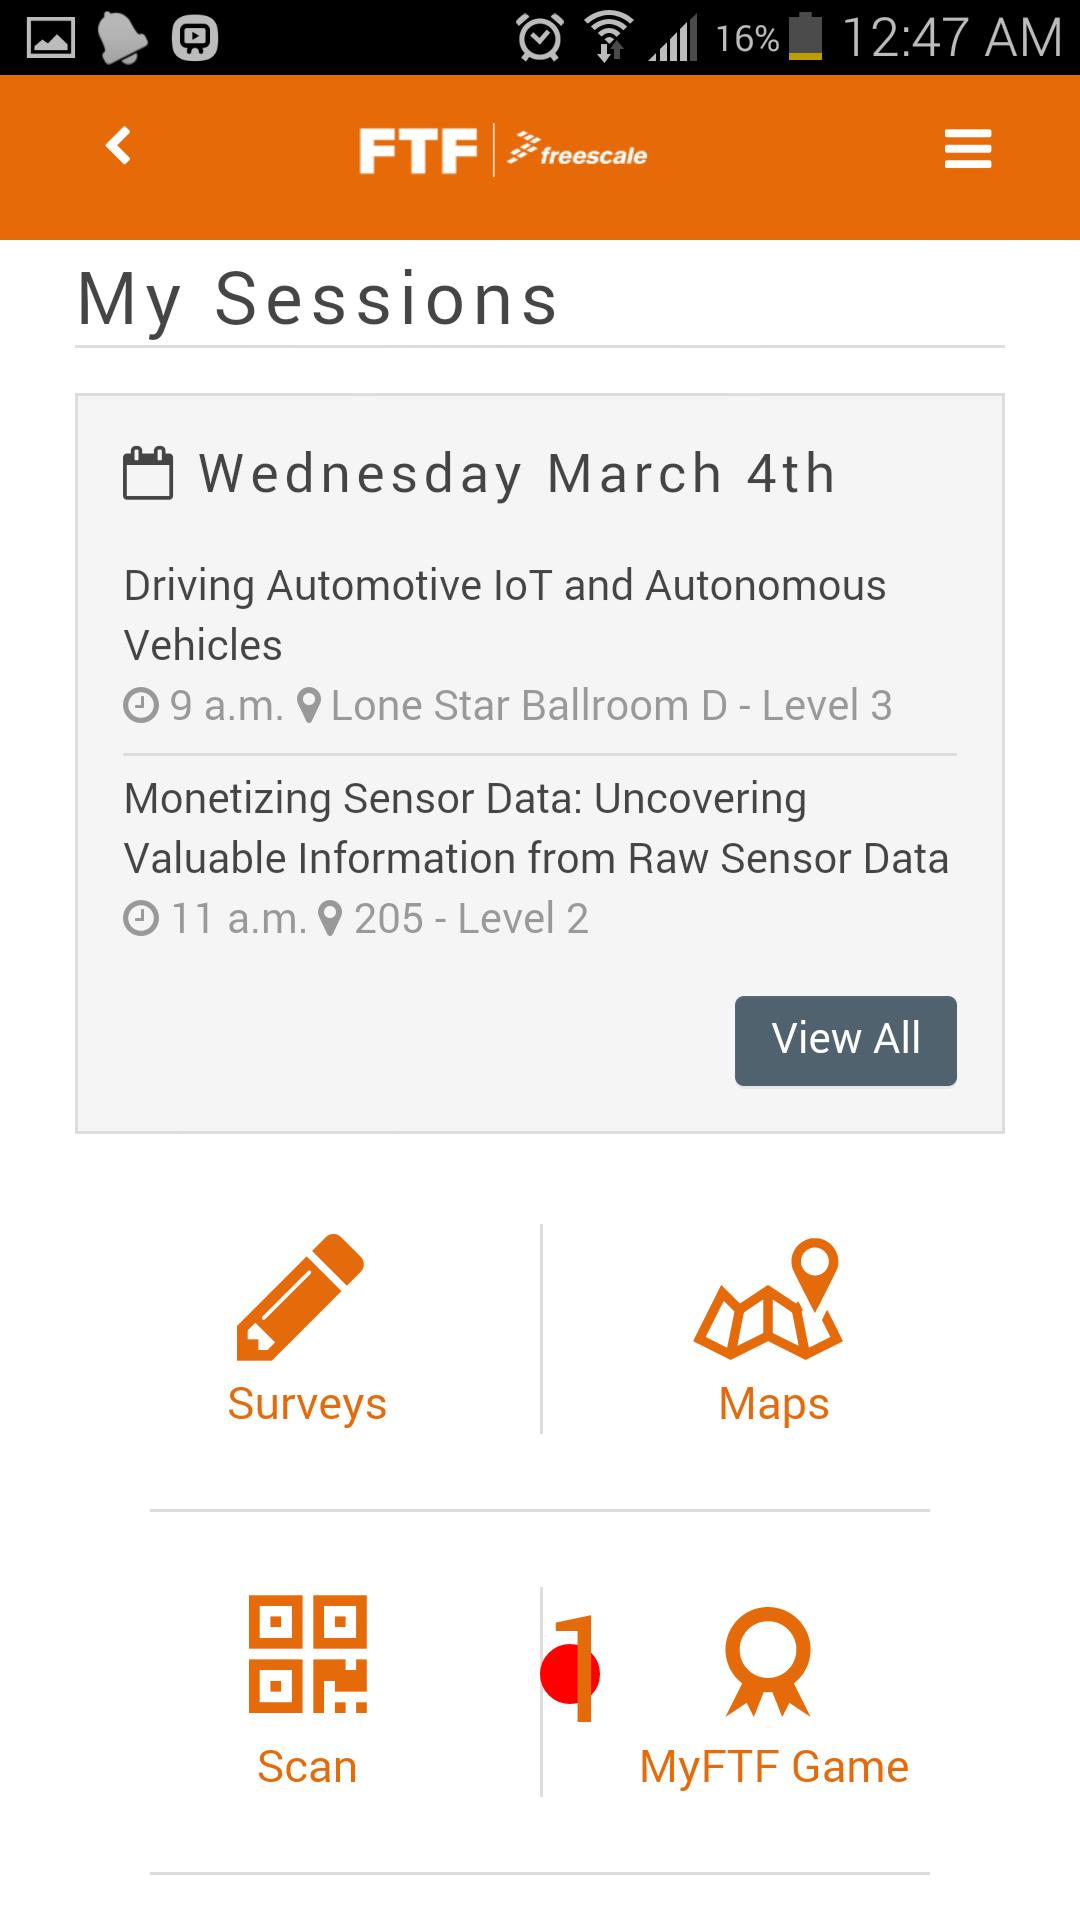This screenshot has width=1080, height=1920.
Task: Tap the Surveys label
Action: point(307,1404)
